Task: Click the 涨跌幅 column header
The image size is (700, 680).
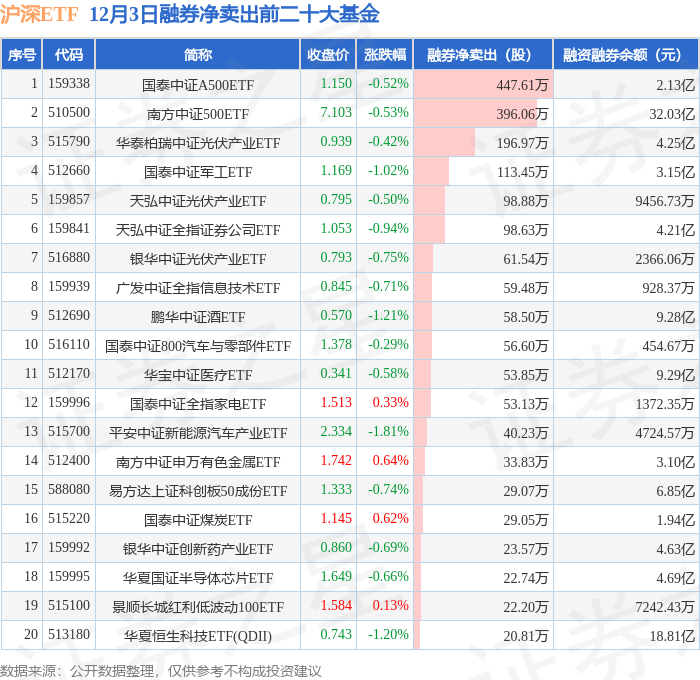Action: tap(385, 54)
